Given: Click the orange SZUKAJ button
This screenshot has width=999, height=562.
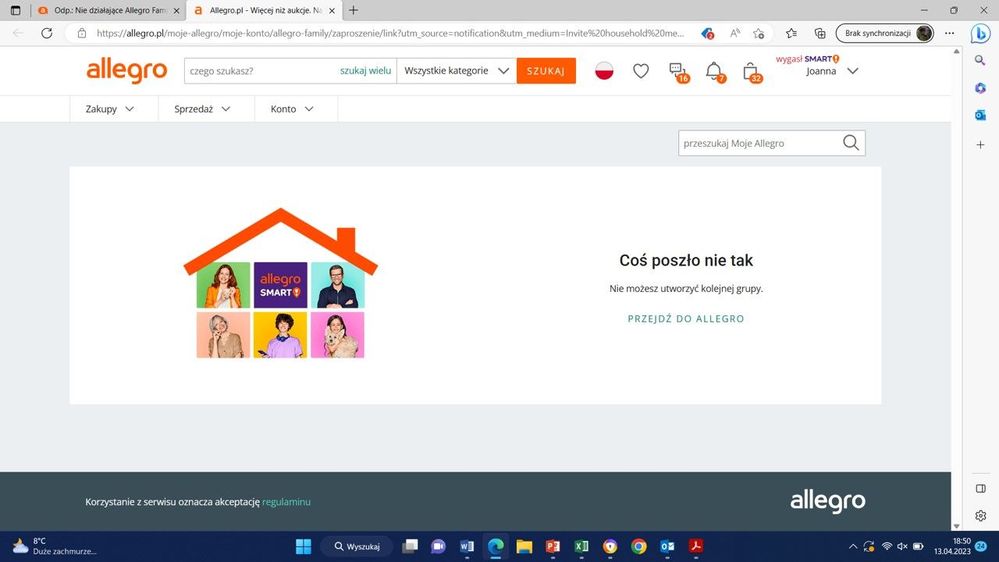Looking at the screenshot, I should tap(546, 71).
